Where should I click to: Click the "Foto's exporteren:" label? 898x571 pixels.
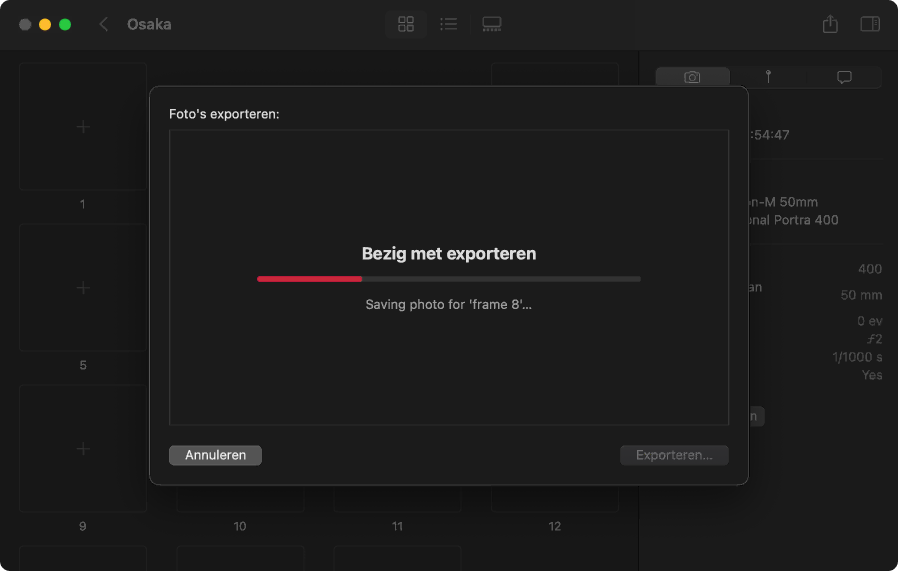224,114
